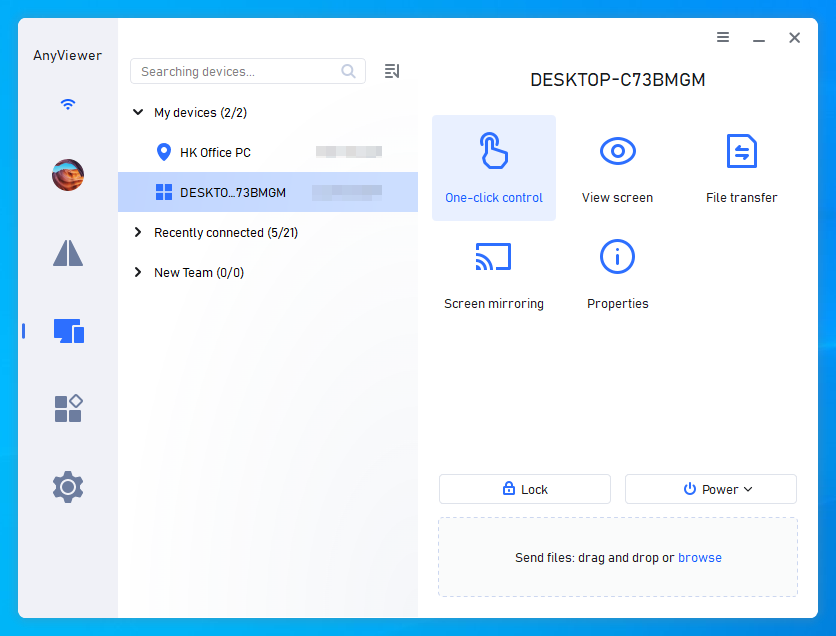
Task: Click the Searching devices input field
Action: coord(247,71)
